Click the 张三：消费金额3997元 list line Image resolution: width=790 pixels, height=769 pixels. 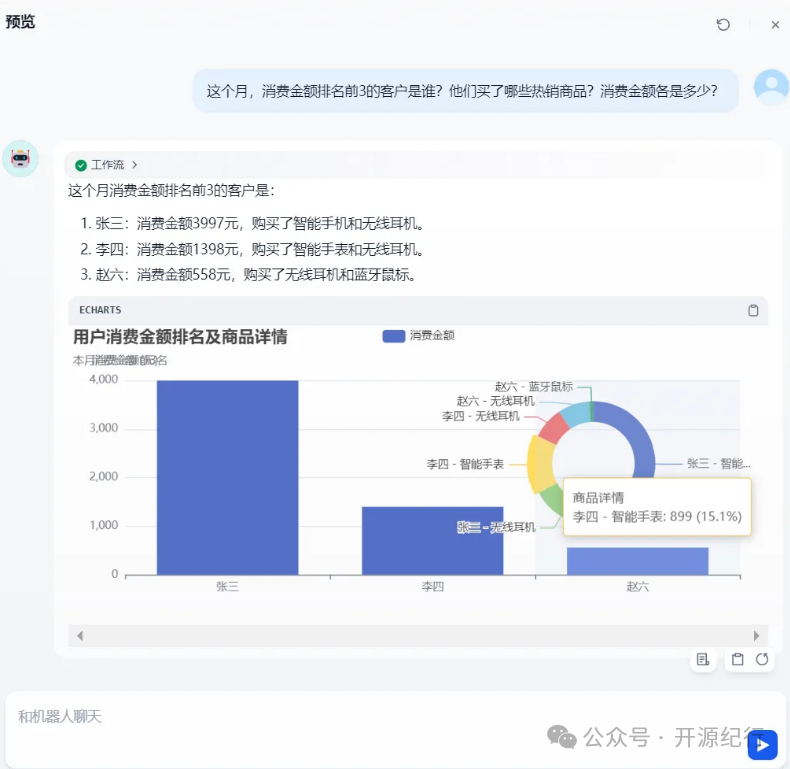pyautogui.click(x=252, y=223)
